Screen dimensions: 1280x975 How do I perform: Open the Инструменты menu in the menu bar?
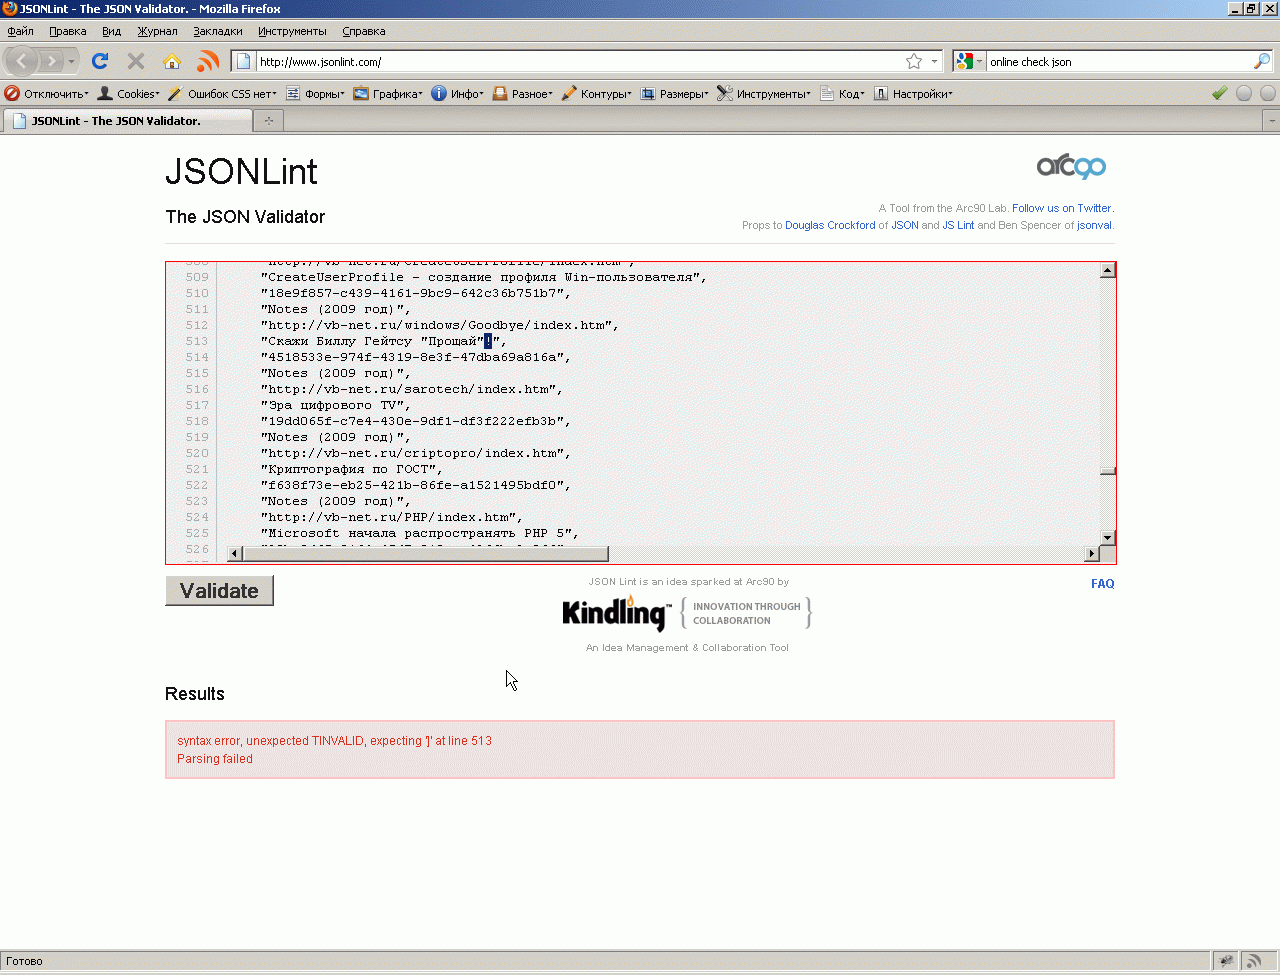292,31
